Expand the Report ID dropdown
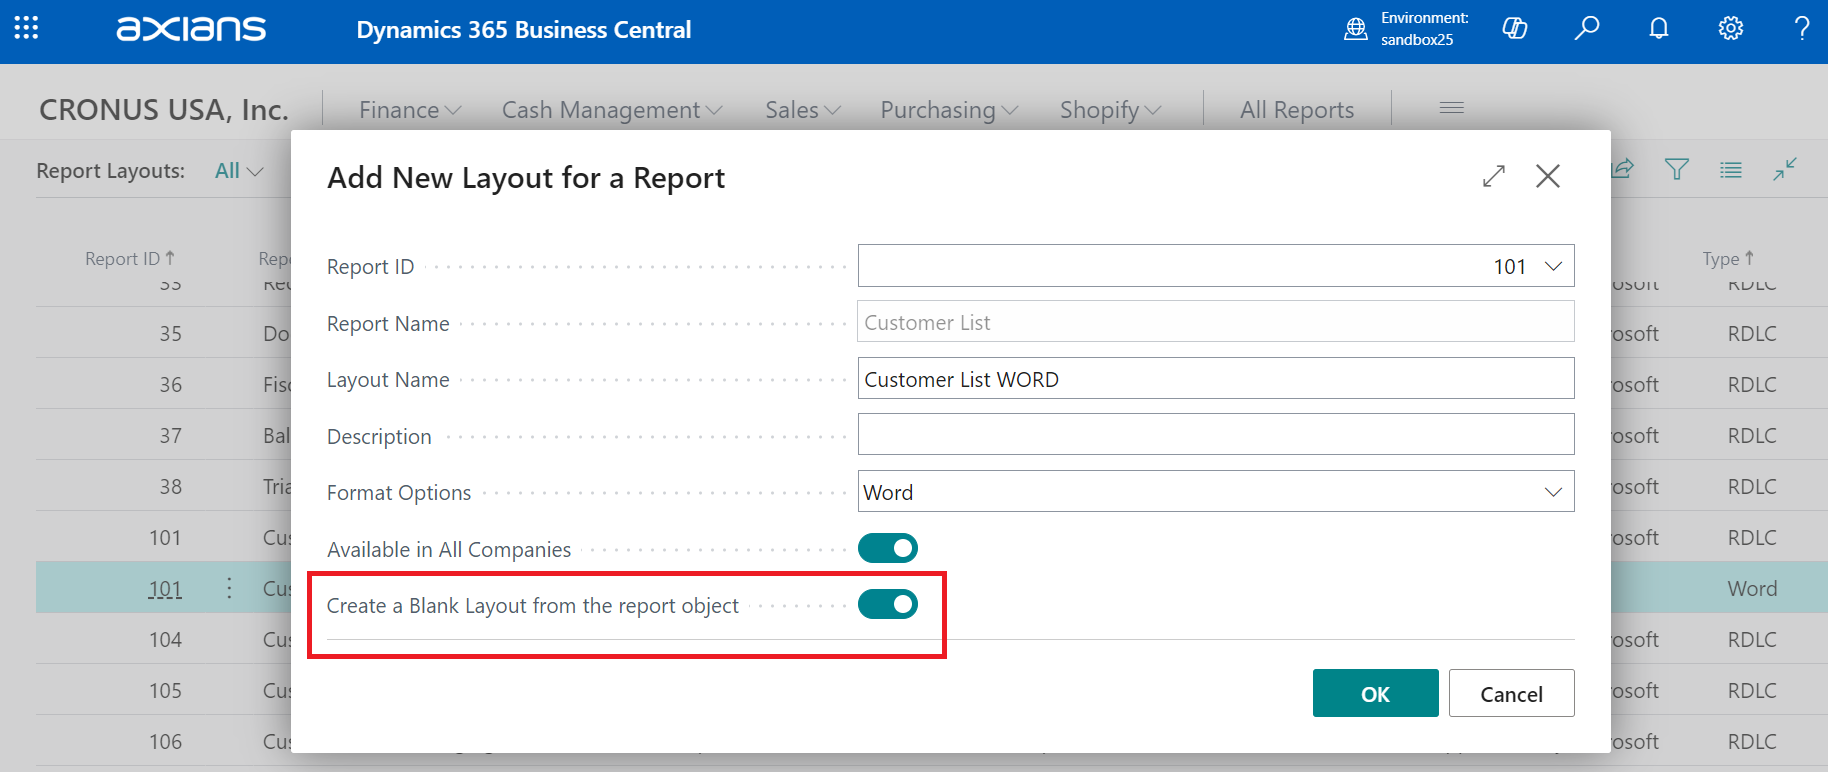 (1553, 266)
